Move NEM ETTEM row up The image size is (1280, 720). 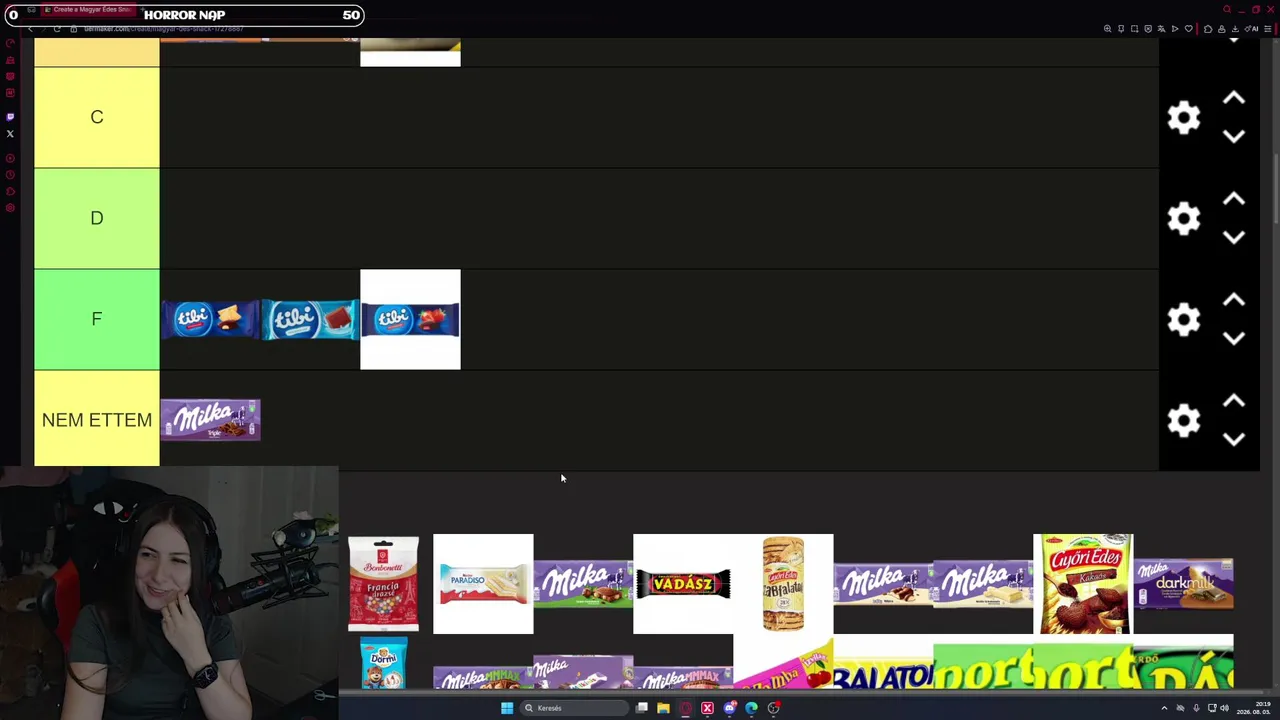click(x=1234, y=401)
